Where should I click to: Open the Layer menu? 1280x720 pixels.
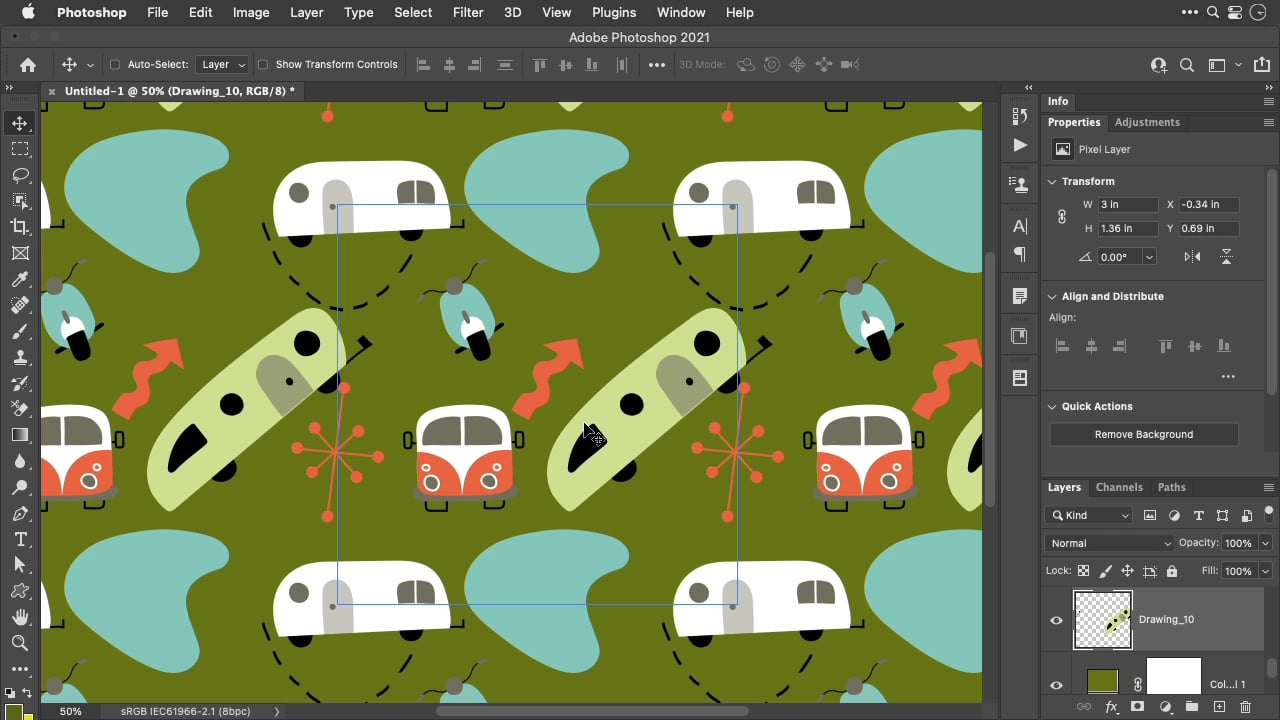(x=306, y=12)
